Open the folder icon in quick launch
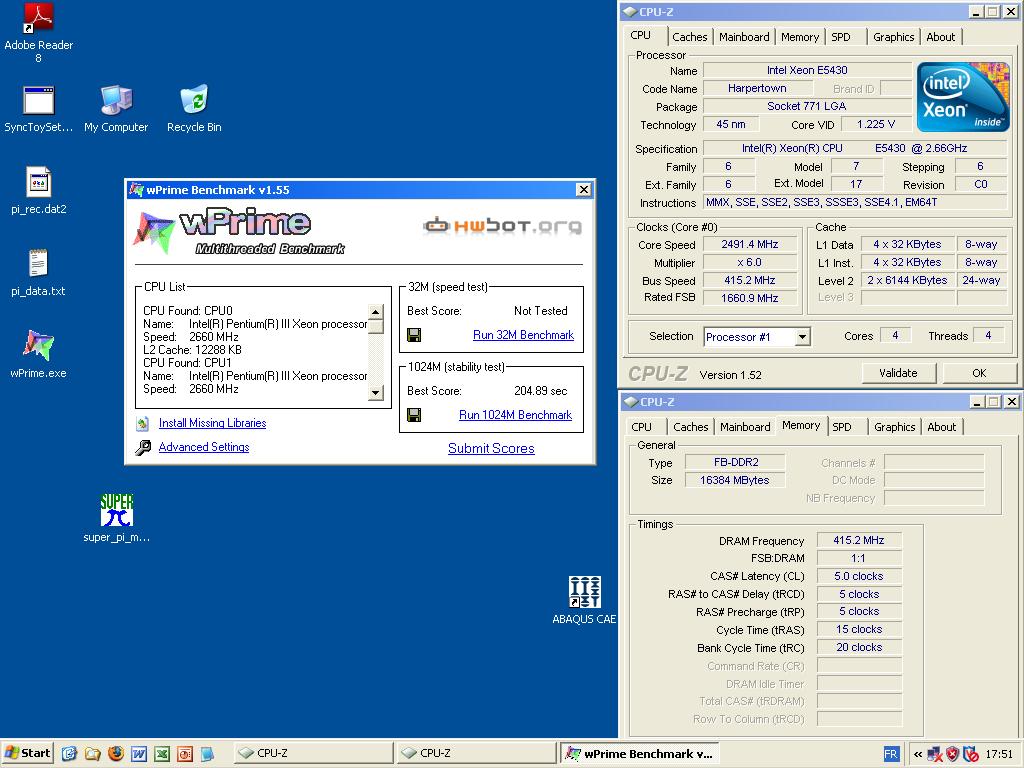Image resolution: width=1024 pixels, height=768 pixels. [92, 754]
